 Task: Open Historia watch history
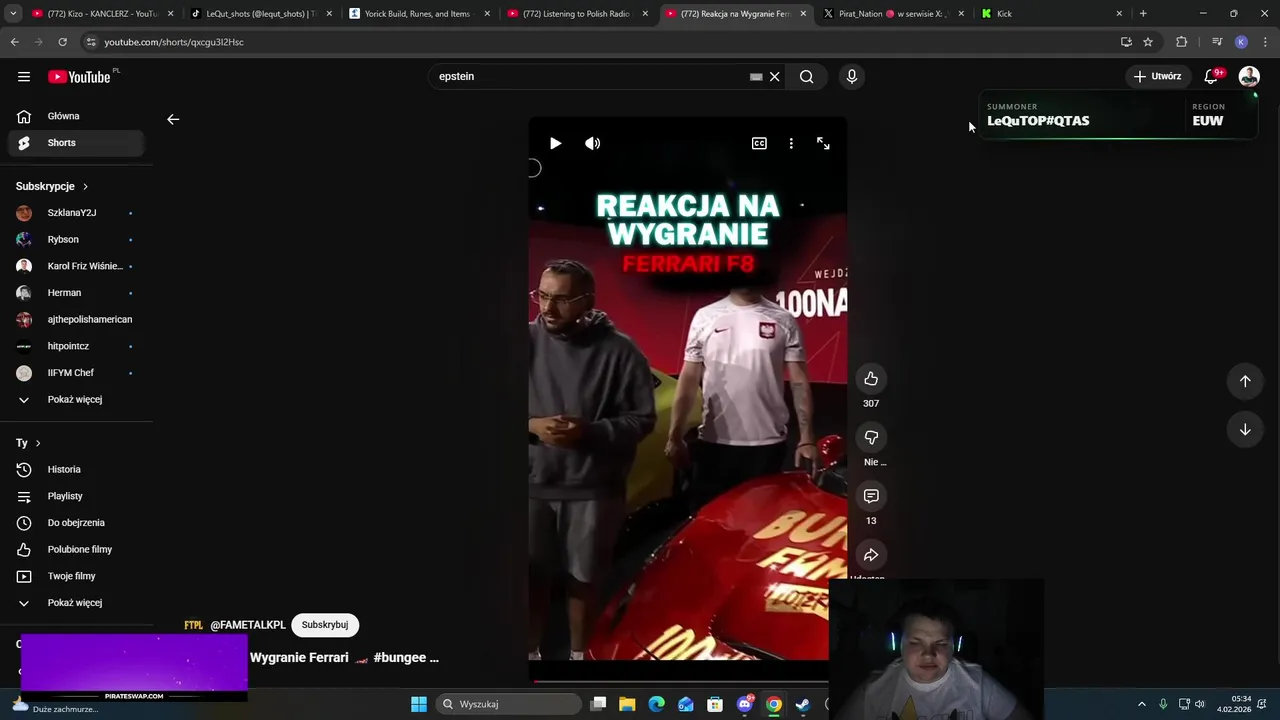click(x=76, y=470)
